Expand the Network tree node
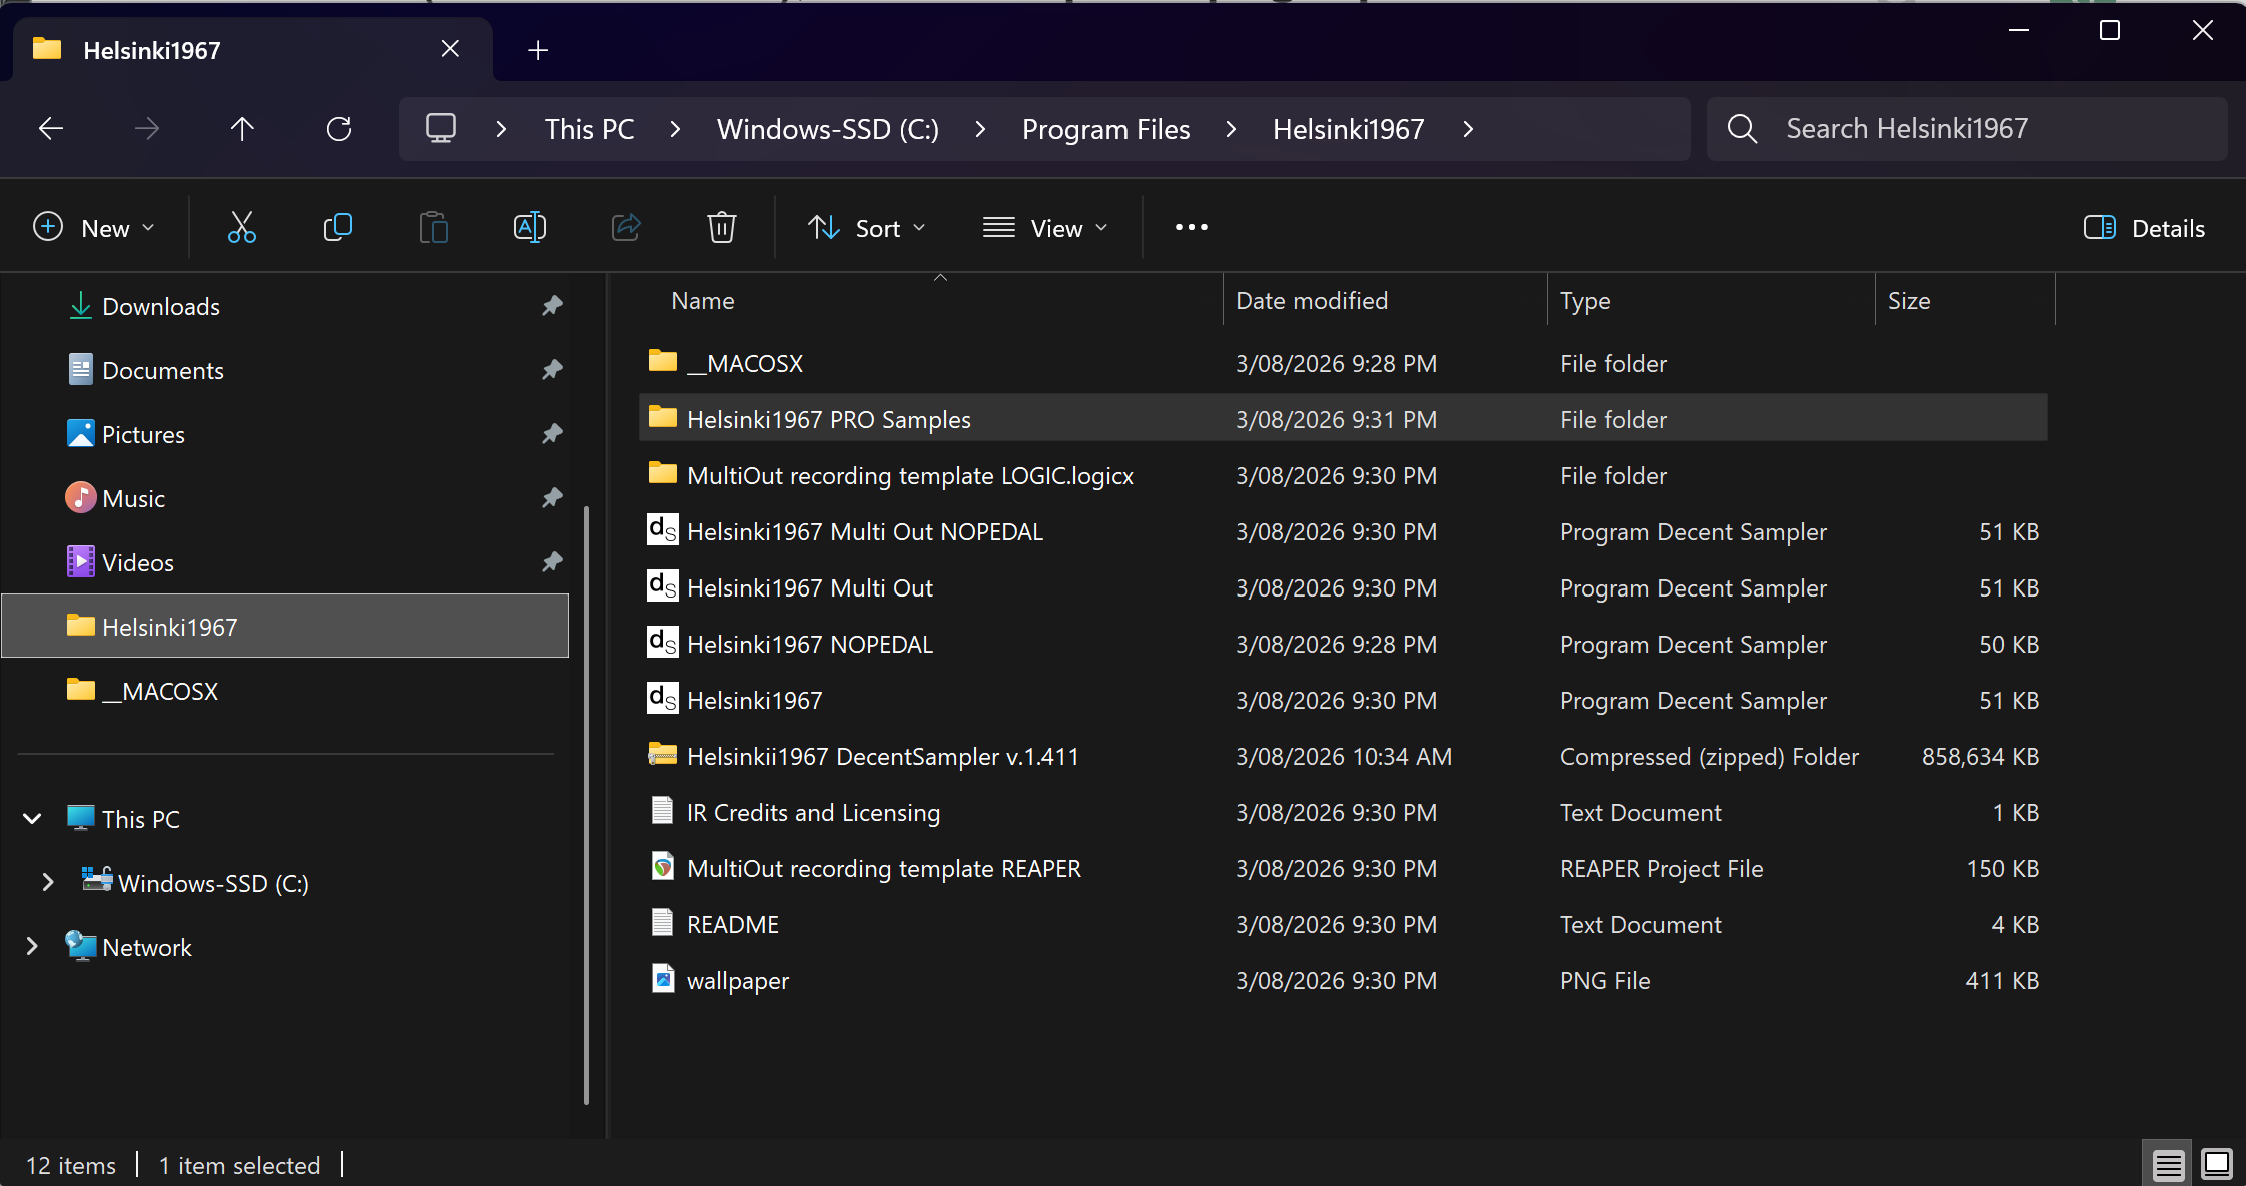Image resolution: width=2246 pixels, height=1186 pixels. tap(32, 947)
